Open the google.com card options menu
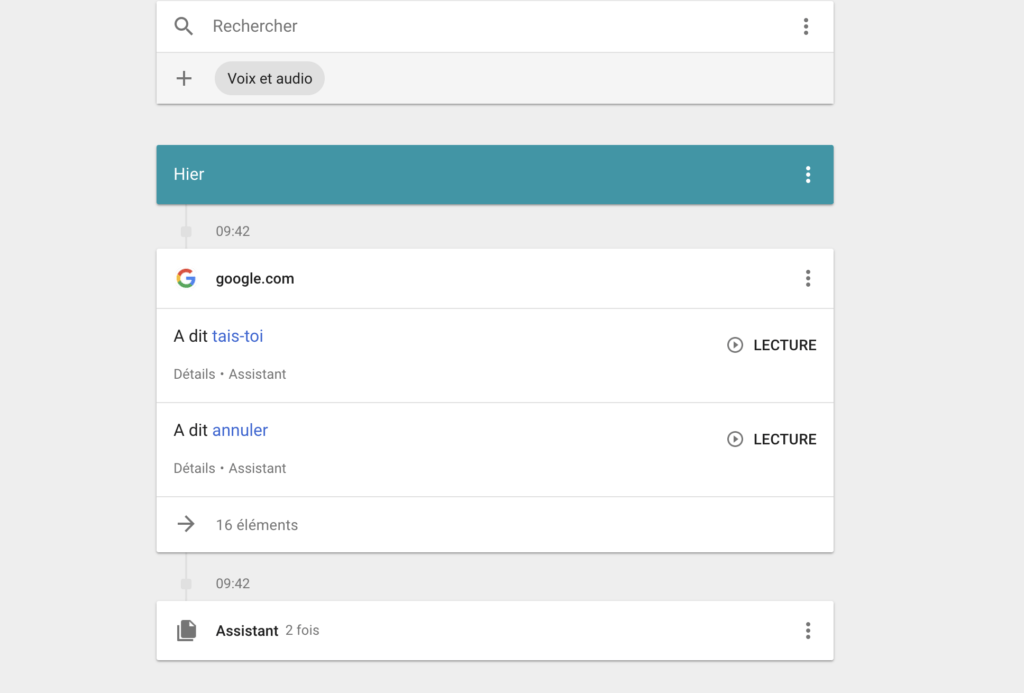The height and width of the screenshot is (693, 1024). [x=808, y=278]
